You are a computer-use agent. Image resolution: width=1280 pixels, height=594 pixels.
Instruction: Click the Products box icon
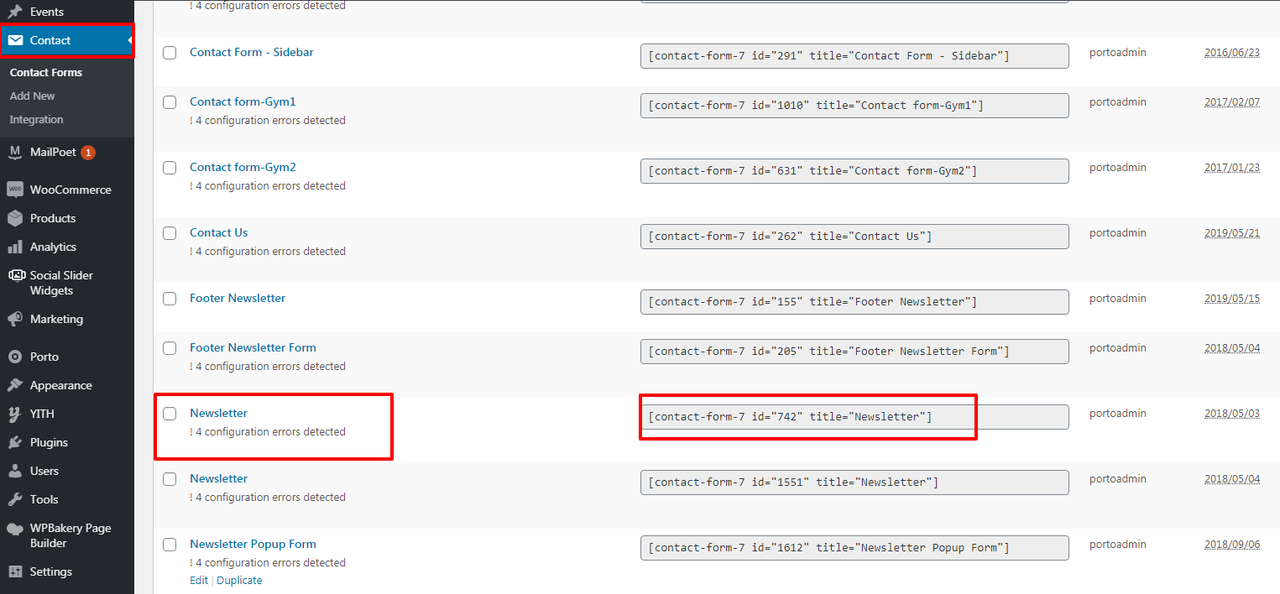tap(15, 219)
